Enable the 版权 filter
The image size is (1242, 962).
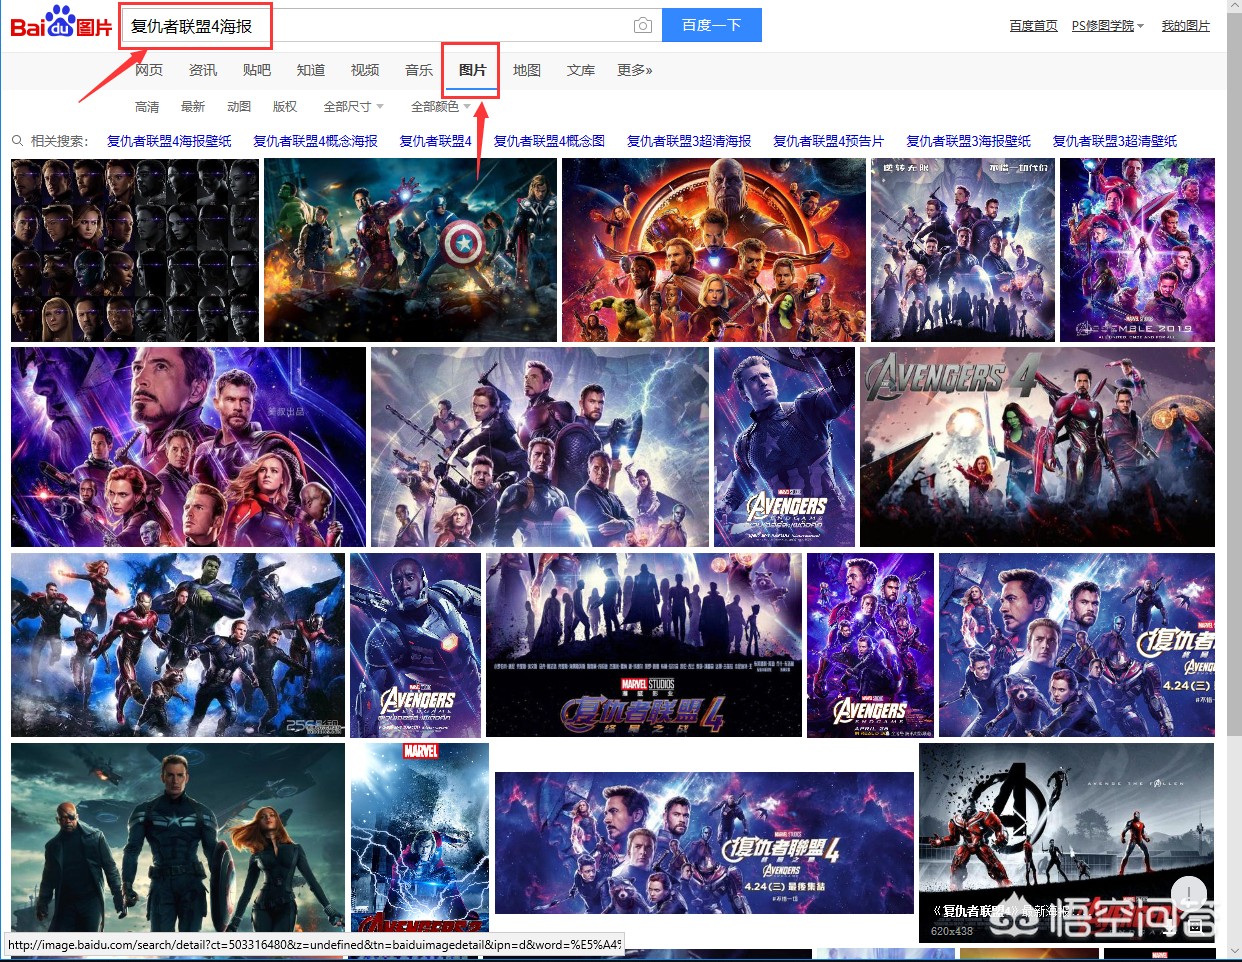[285, 106]
